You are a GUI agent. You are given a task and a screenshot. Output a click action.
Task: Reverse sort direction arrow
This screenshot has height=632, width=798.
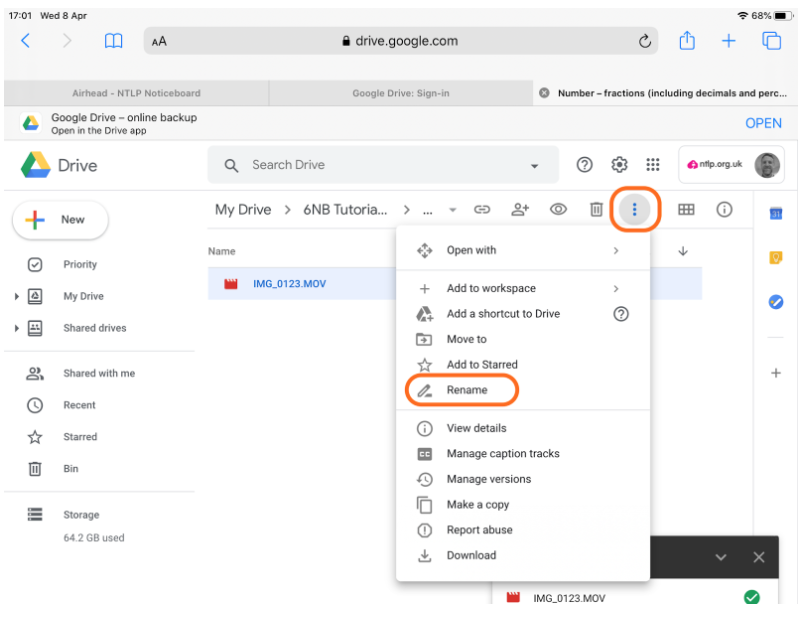pyautogui.click(x=683, y=251)
